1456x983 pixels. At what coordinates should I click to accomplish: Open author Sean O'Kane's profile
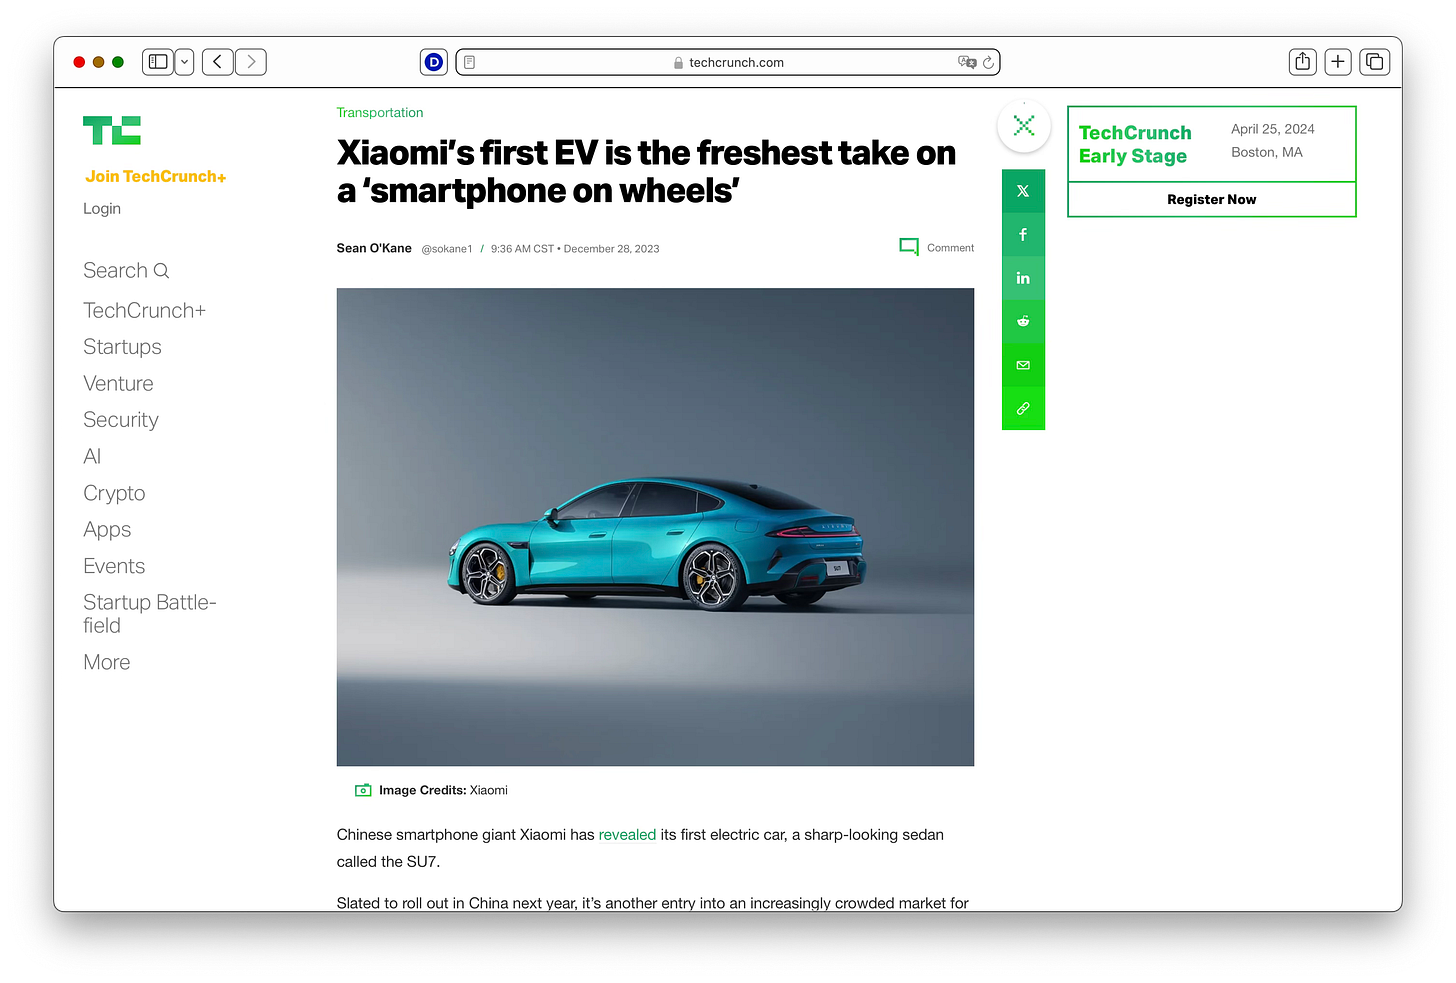pos(374,248)
